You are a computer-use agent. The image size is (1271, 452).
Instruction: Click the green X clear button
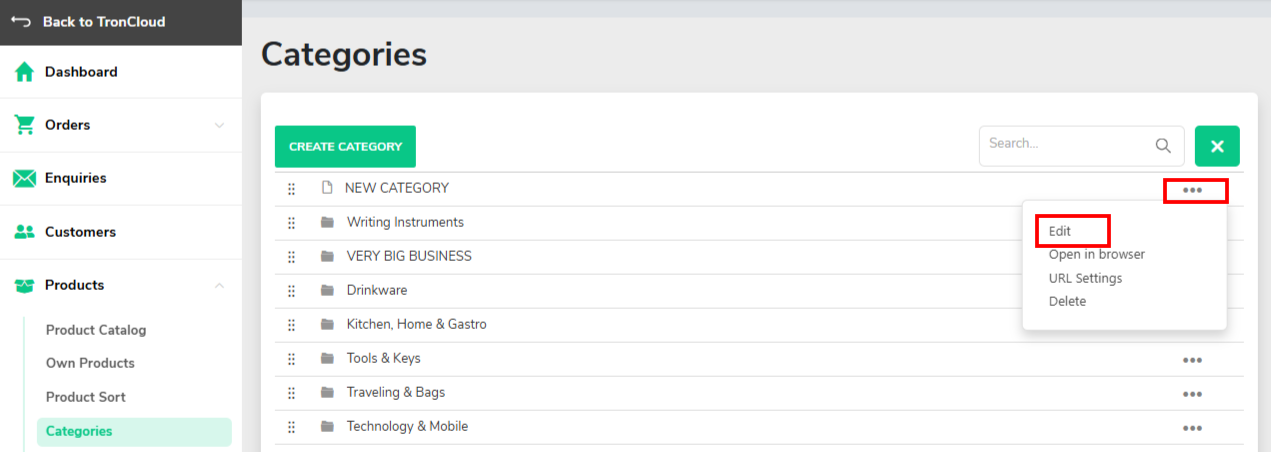click(1217, 146)
